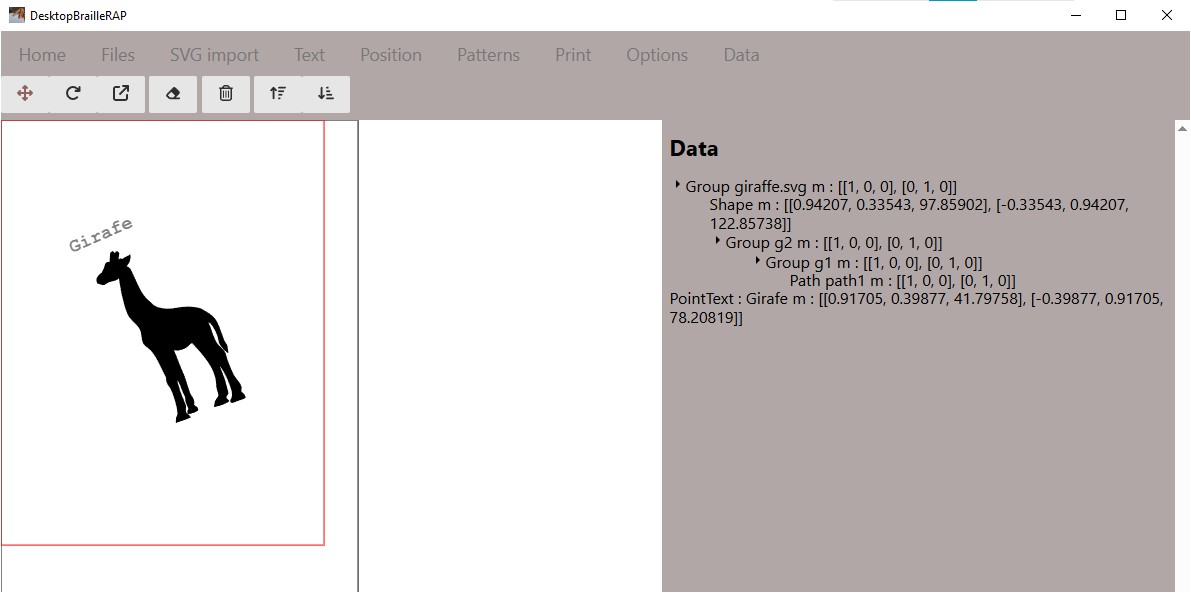Select the Path path1 row

(x=902, y=280)
